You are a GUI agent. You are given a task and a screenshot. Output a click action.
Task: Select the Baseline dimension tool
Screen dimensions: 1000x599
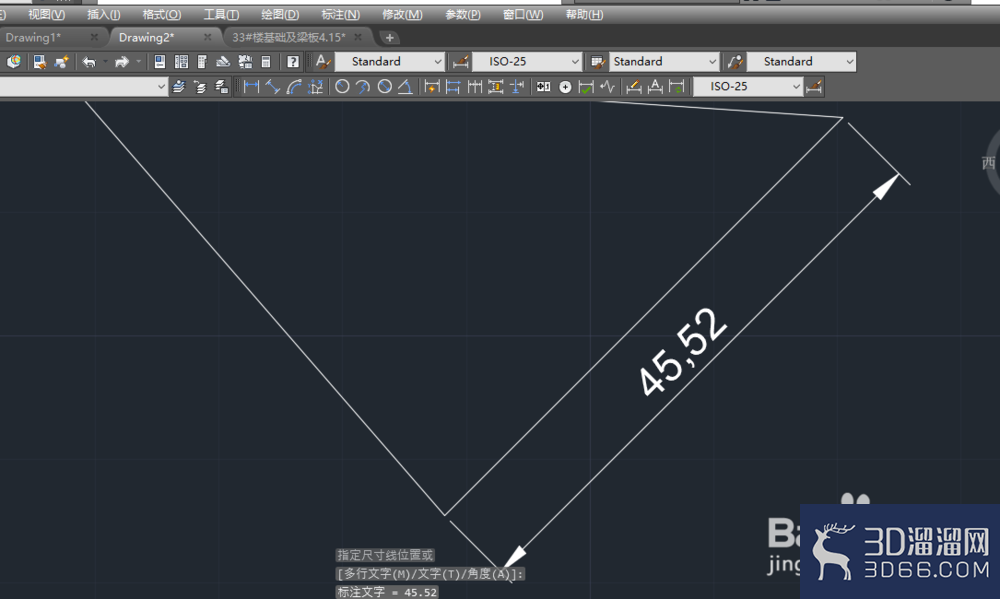point(453,87)
